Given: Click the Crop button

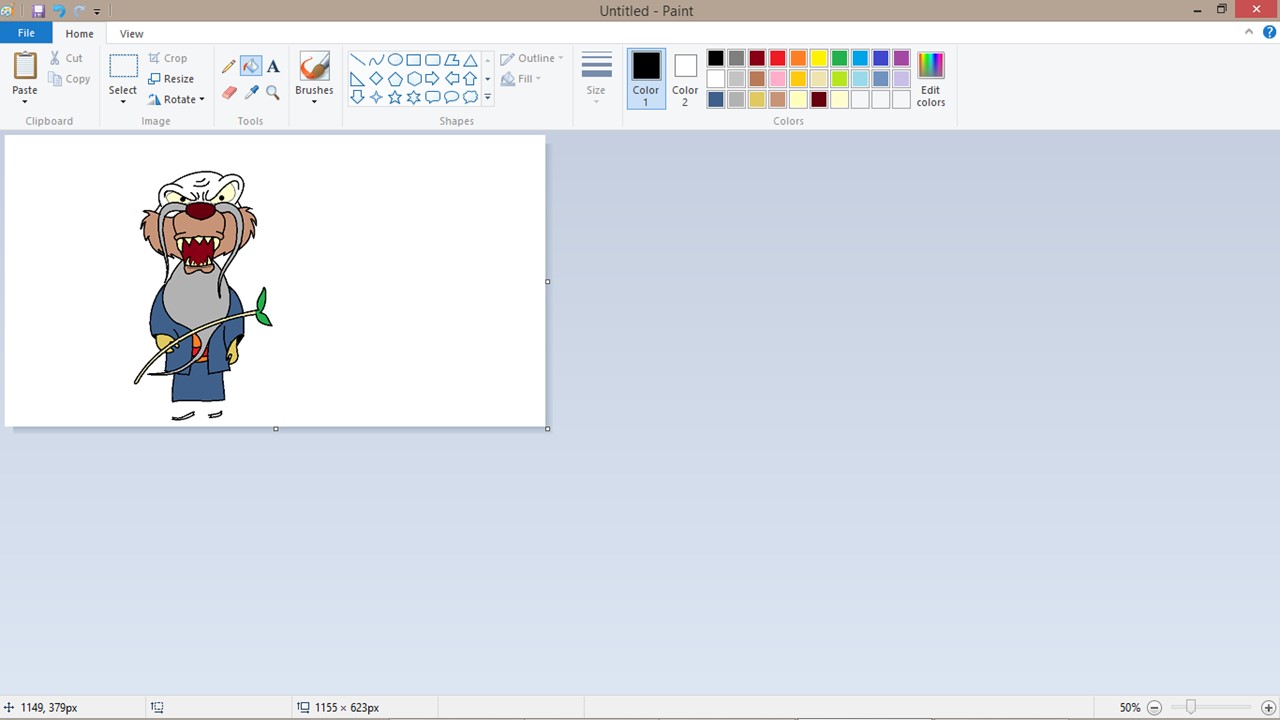Looking at the screenshot, I should coord(167,58).
